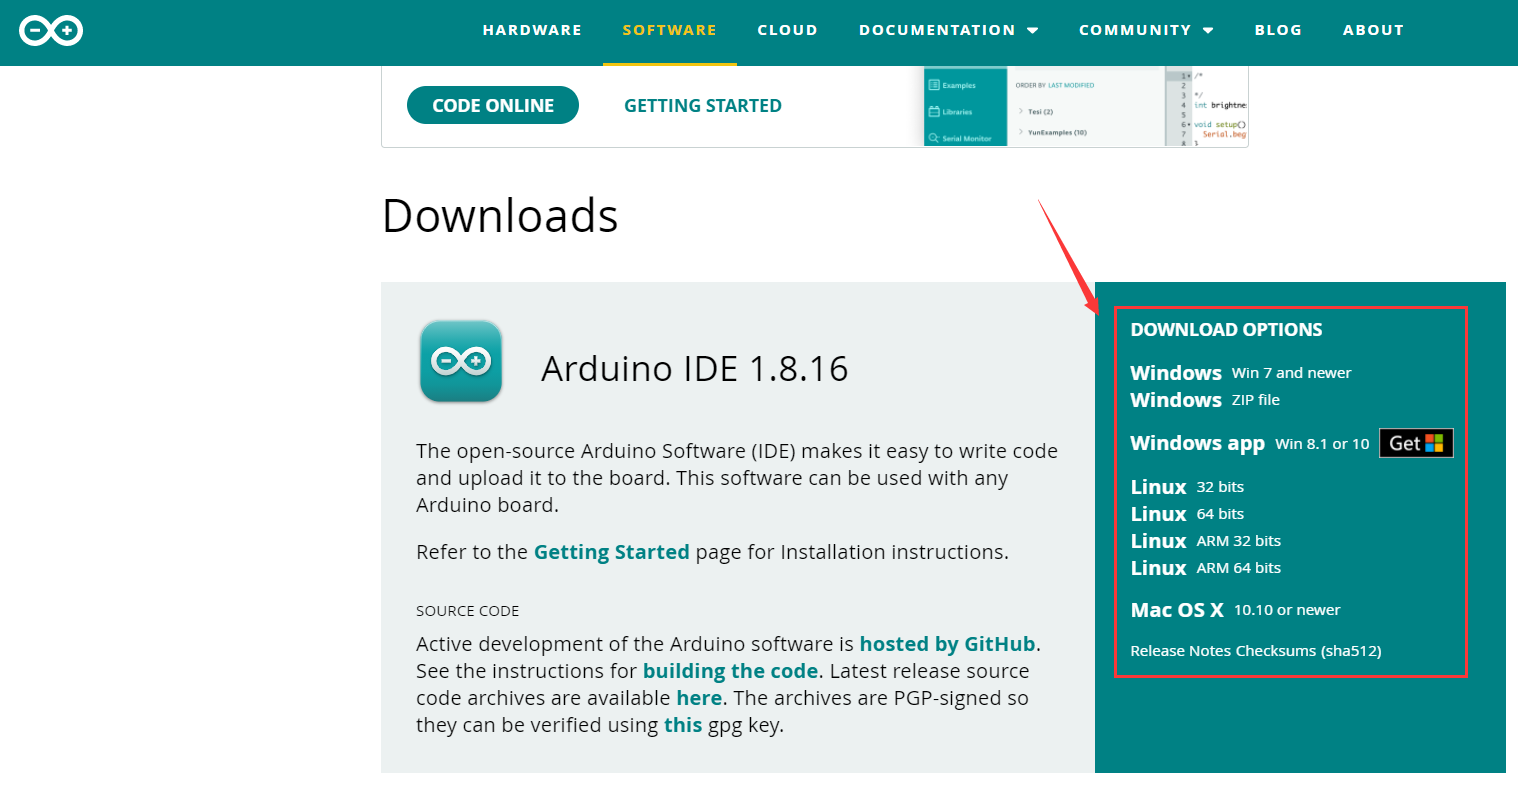Screen dimensions: 1518x789
Task: Open the Hardware menu item
Action: pyautogui.click(x=532, y=30)
